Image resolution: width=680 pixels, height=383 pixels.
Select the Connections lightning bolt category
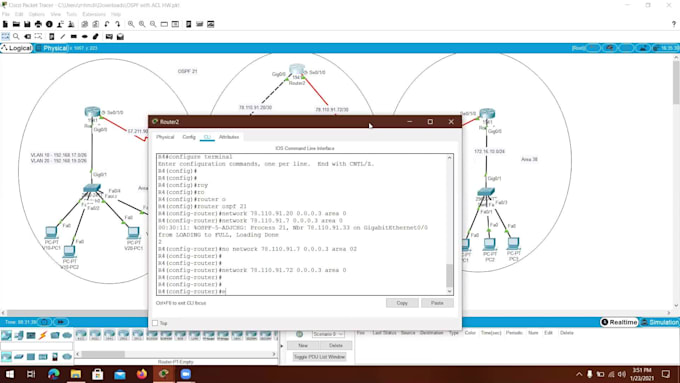coord(42,335)
